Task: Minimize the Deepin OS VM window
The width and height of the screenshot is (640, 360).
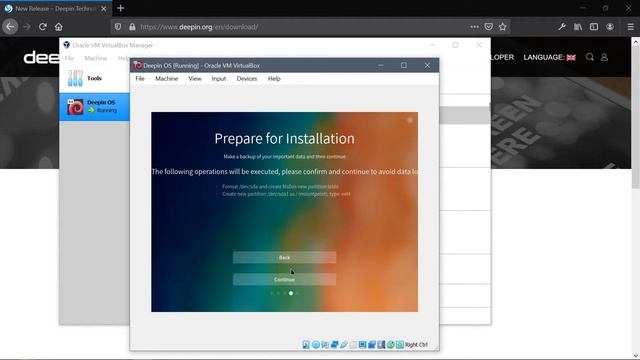Action: coord(380,65)
